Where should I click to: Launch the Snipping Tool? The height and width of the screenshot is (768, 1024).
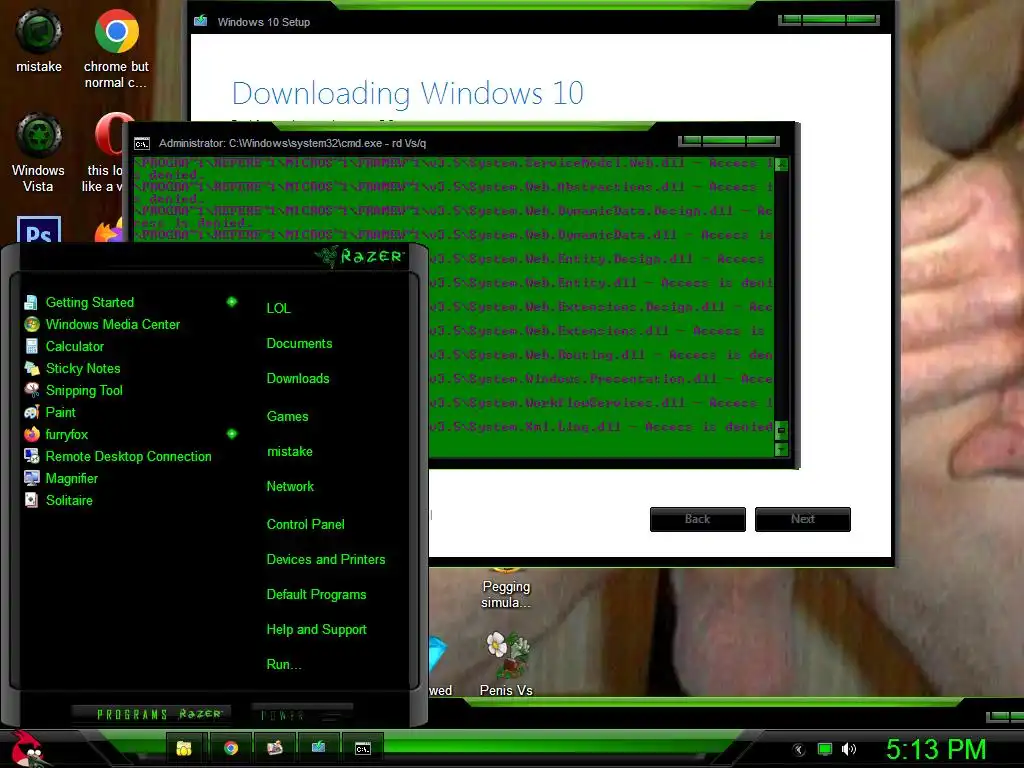73,391
